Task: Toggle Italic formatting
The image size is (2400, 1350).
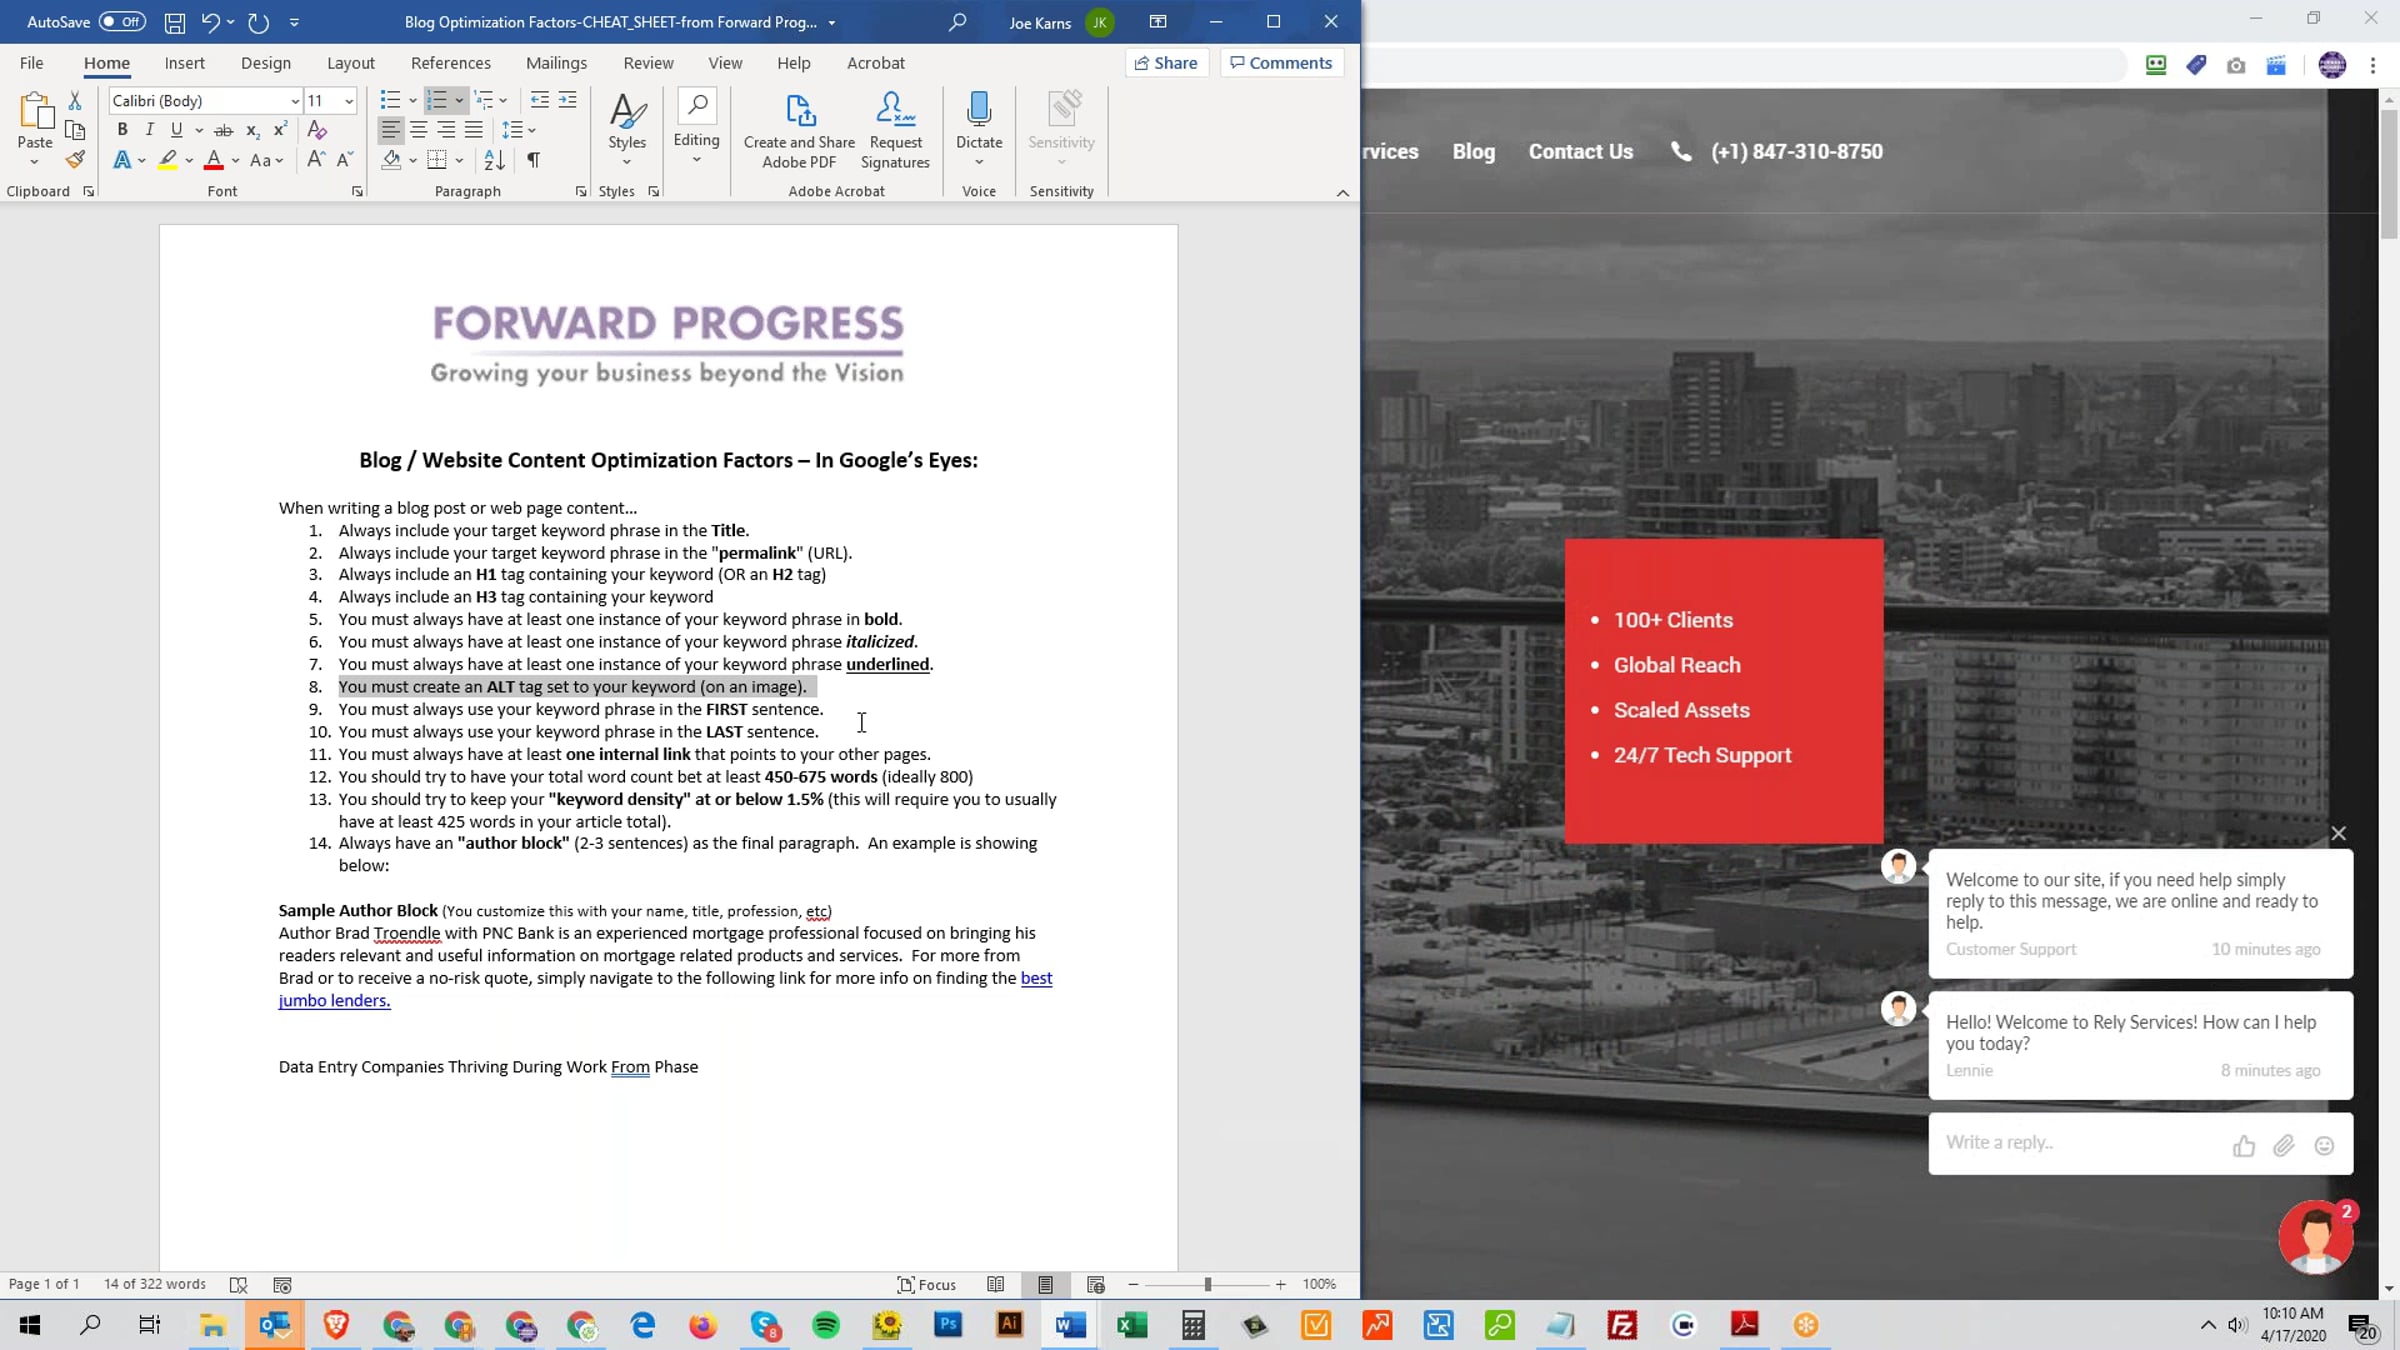Action: (149, 130)
